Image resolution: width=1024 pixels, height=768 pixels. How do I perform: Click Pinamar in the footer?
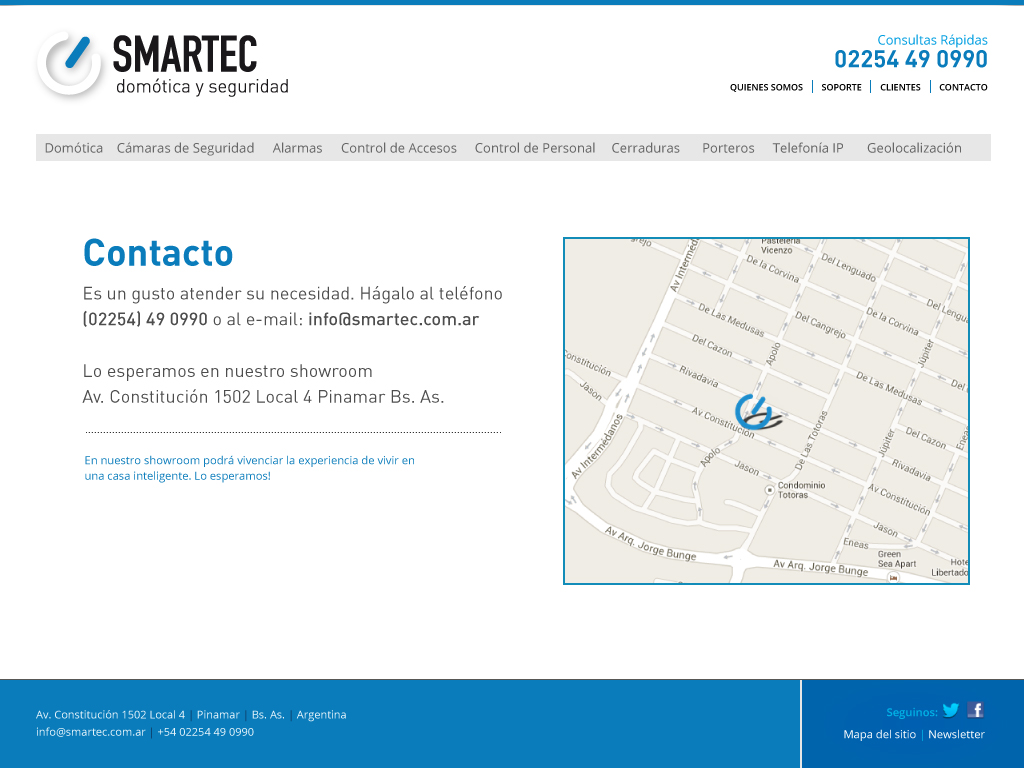[x=218, y=714]
